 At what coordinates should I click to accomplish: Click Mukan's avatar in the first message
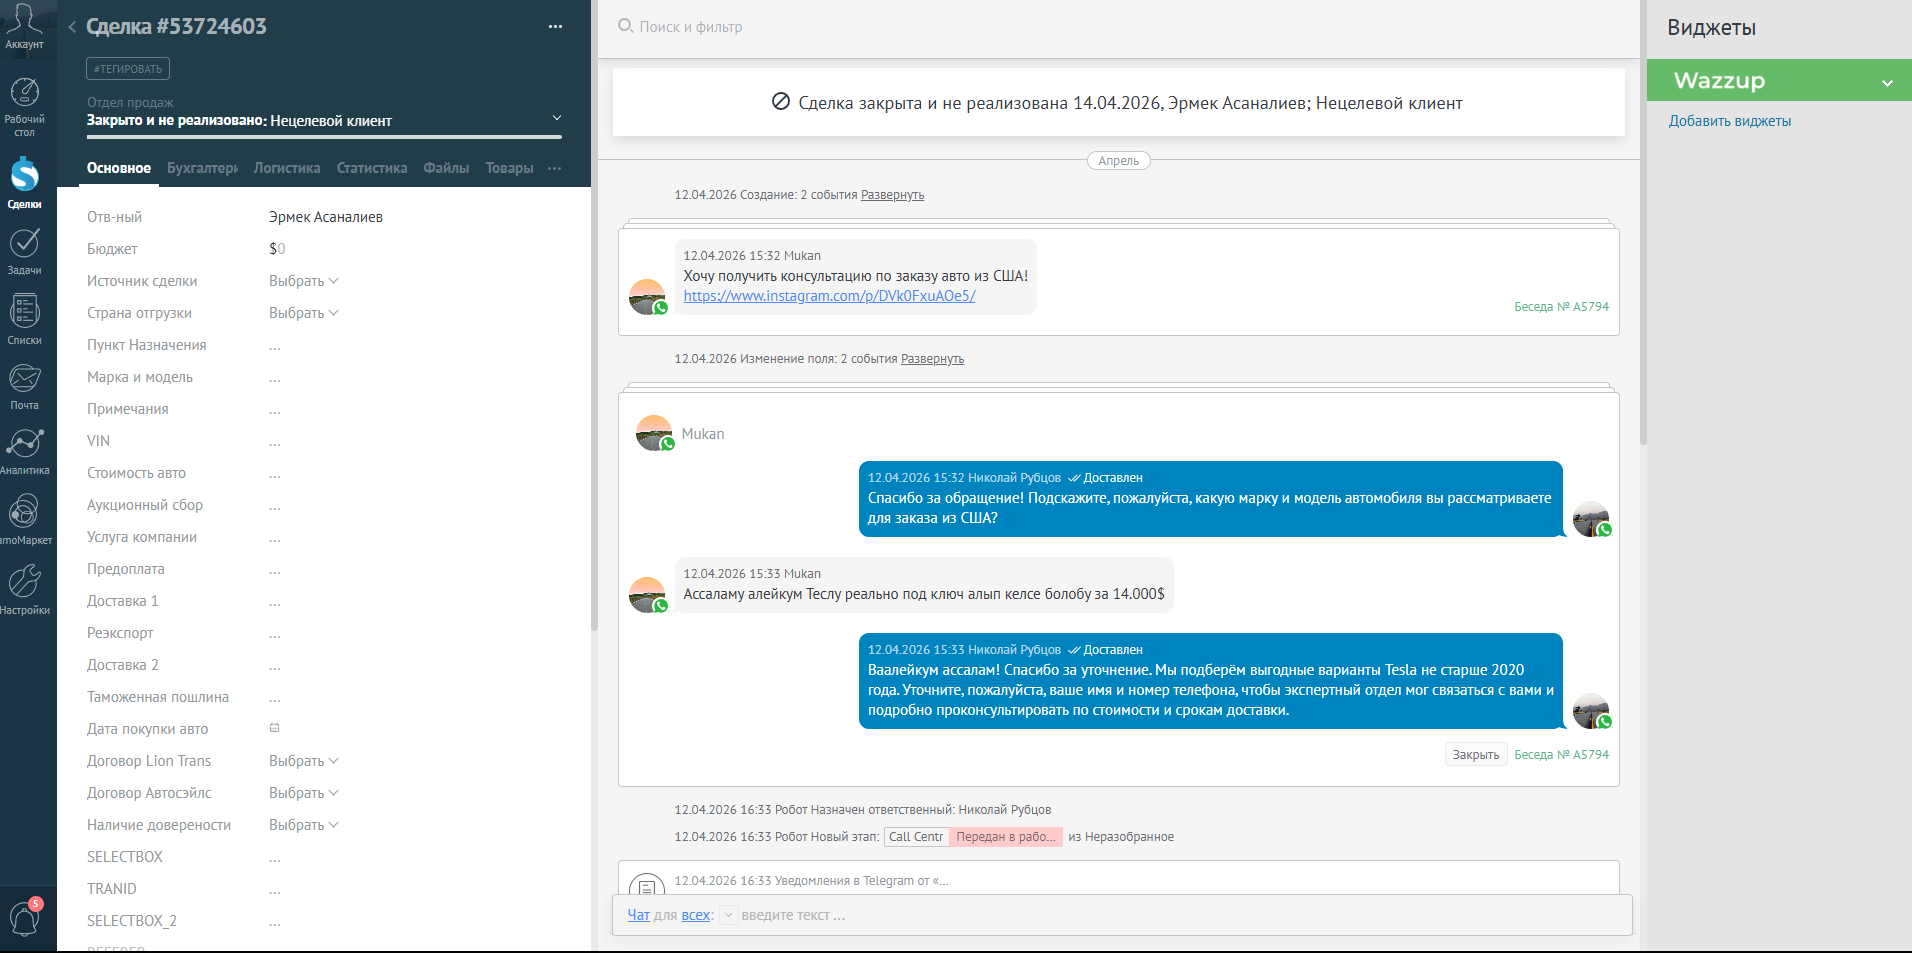tap(647, 296)
